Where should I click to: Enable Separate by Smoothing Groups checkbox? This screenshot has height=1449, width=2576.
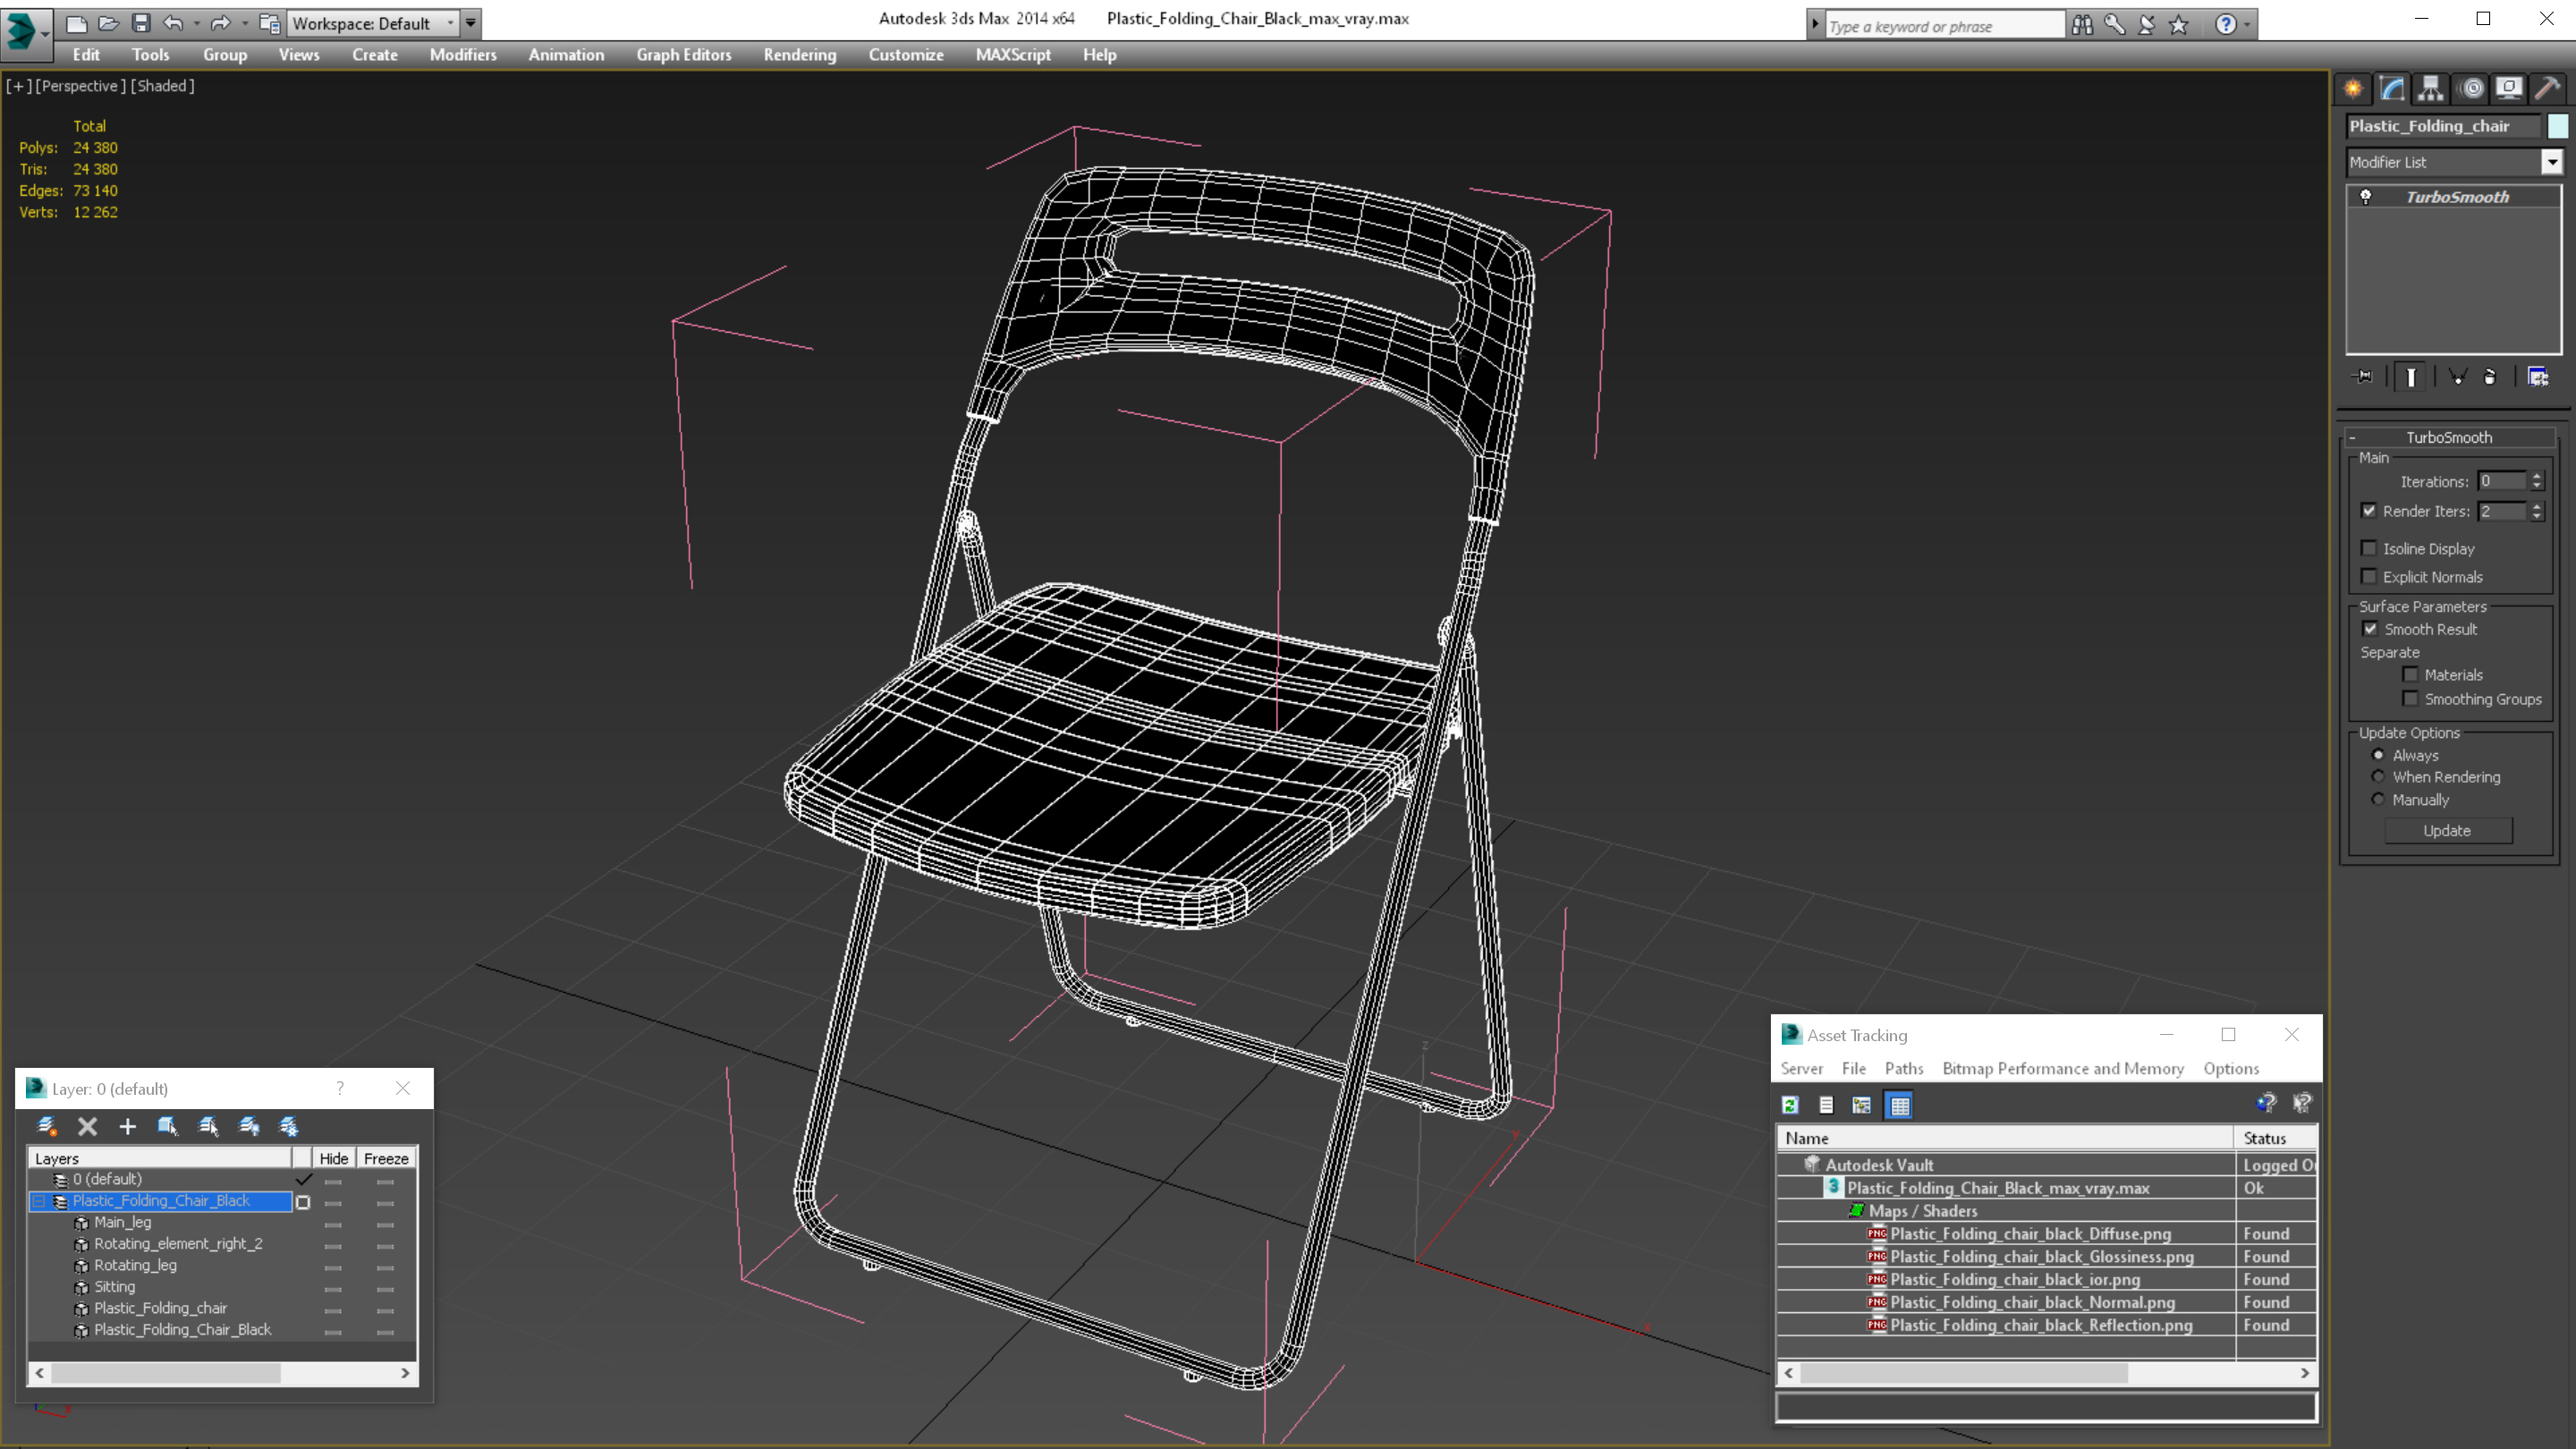click(2411, 699)
